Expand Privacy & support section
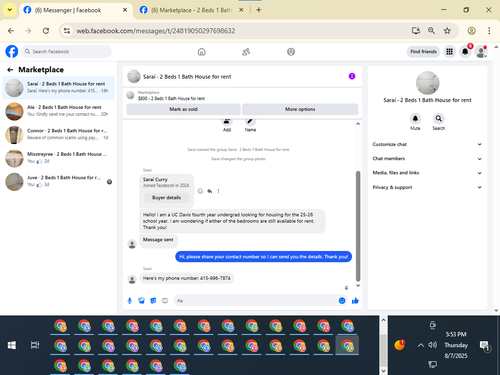500x375 pixels. [427, 187]
